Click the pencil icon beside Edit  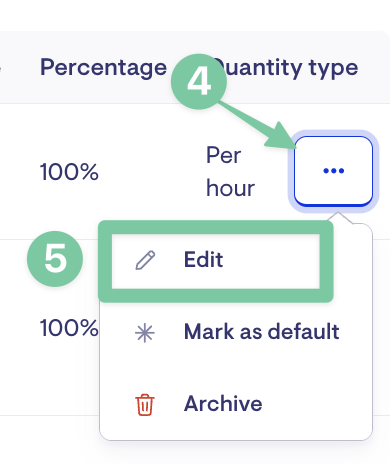coord(145,260)
